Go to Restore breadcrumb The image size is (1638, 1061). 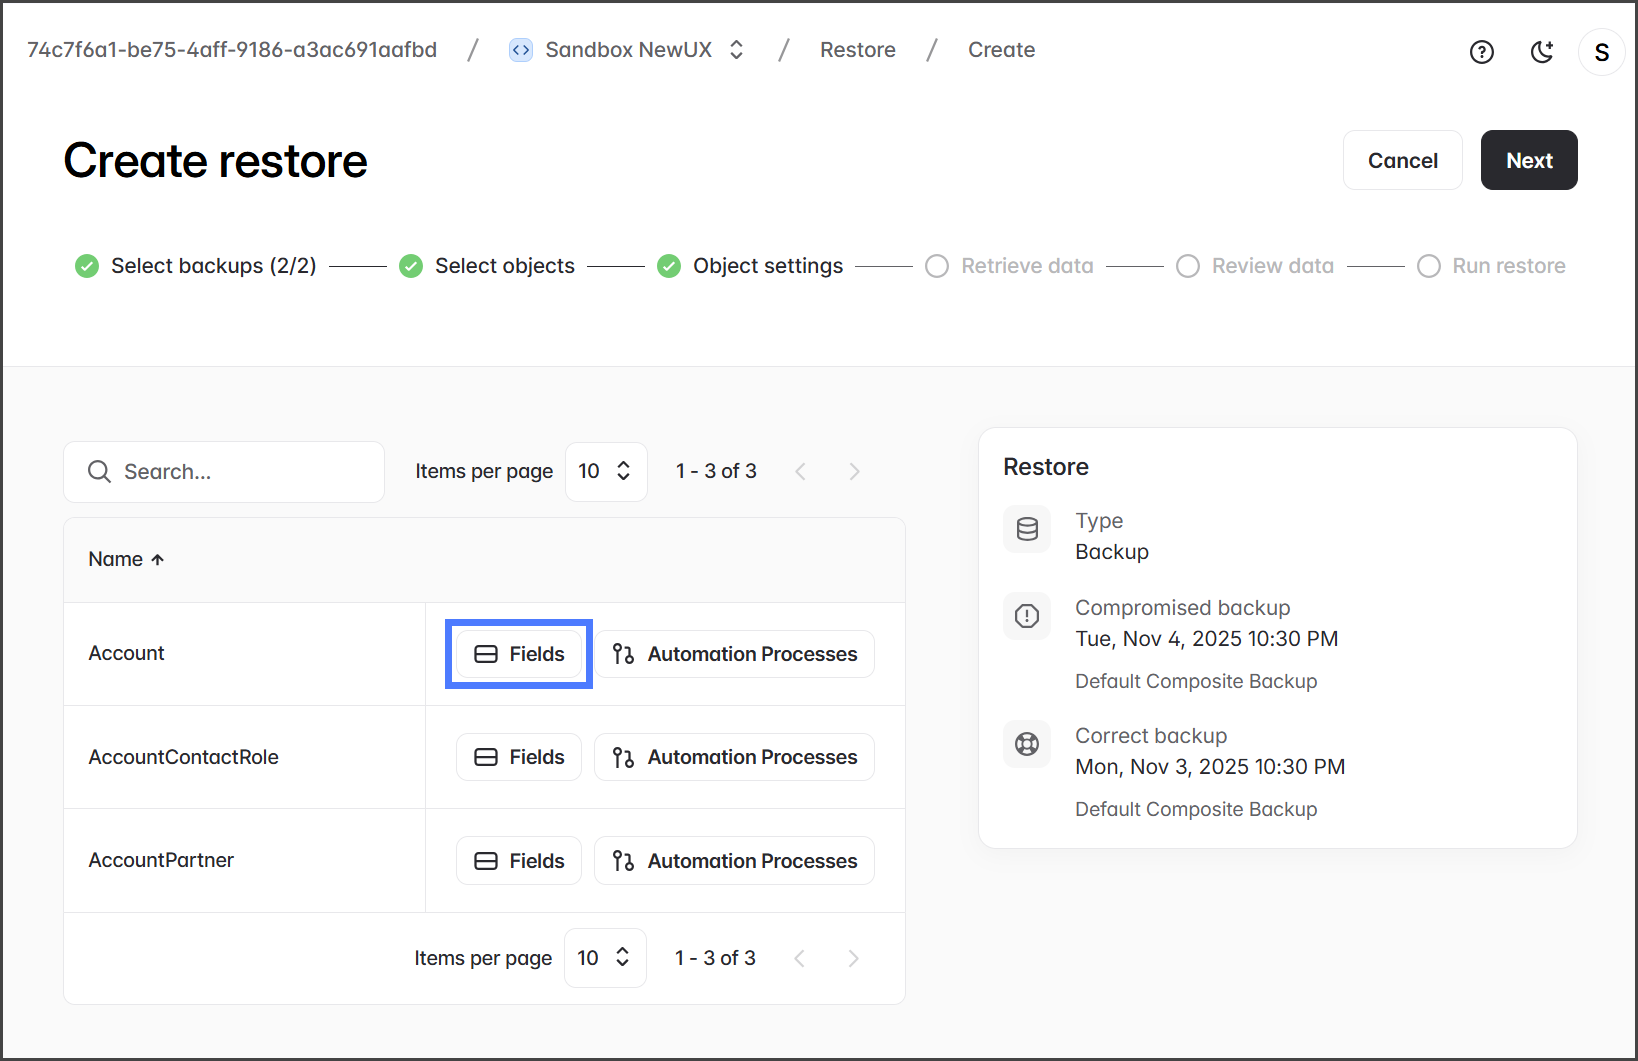click(857, 50)
